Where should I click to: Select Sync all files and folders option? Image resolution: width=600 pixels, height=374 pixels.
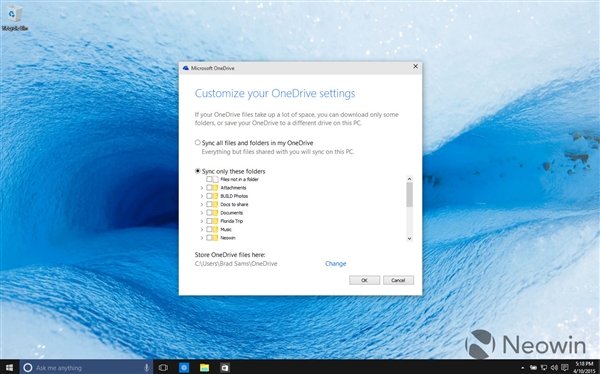click(197, 142)
